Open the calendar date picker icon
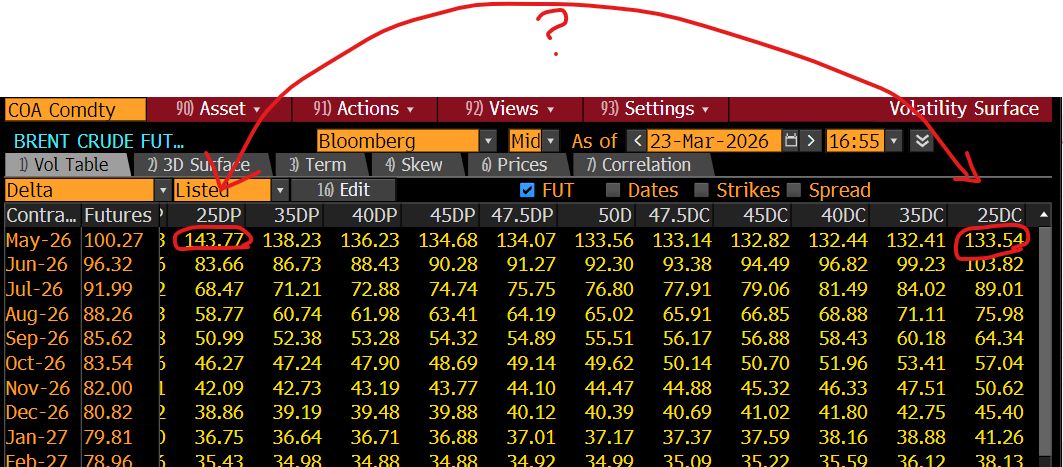 click(790, 141)
